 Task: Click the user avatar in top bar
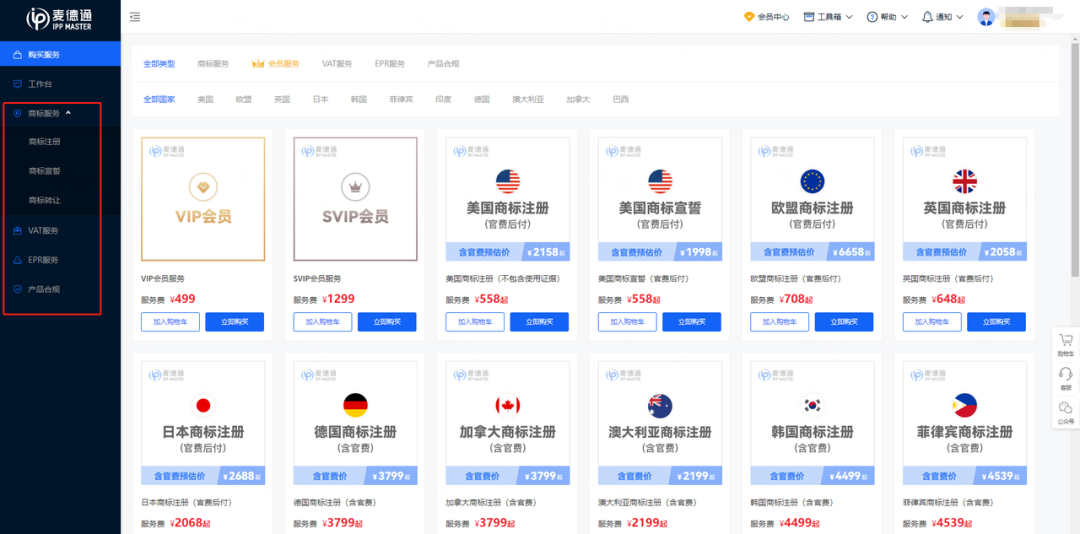coord(987,17)
